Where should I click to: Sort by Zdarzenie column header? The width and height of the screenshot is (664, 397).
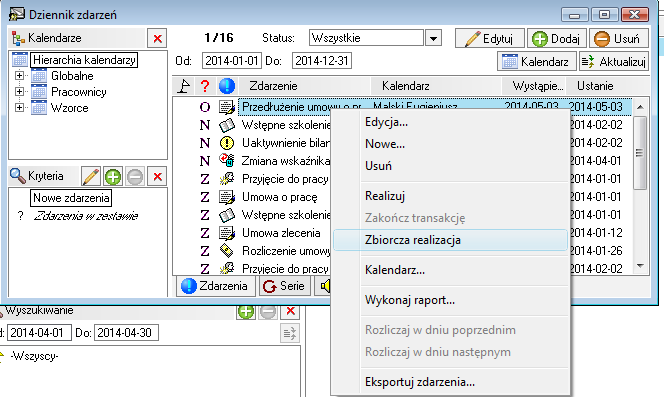click(304, 86)
